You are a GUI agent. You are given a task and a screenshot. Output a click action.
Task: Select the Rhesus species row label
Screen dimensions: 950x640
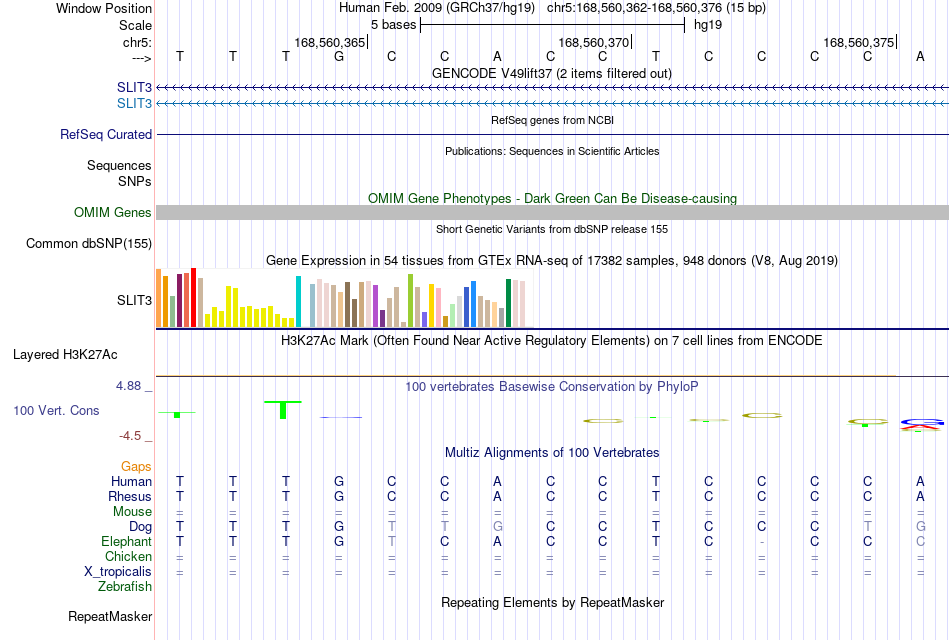click(130, 496)
